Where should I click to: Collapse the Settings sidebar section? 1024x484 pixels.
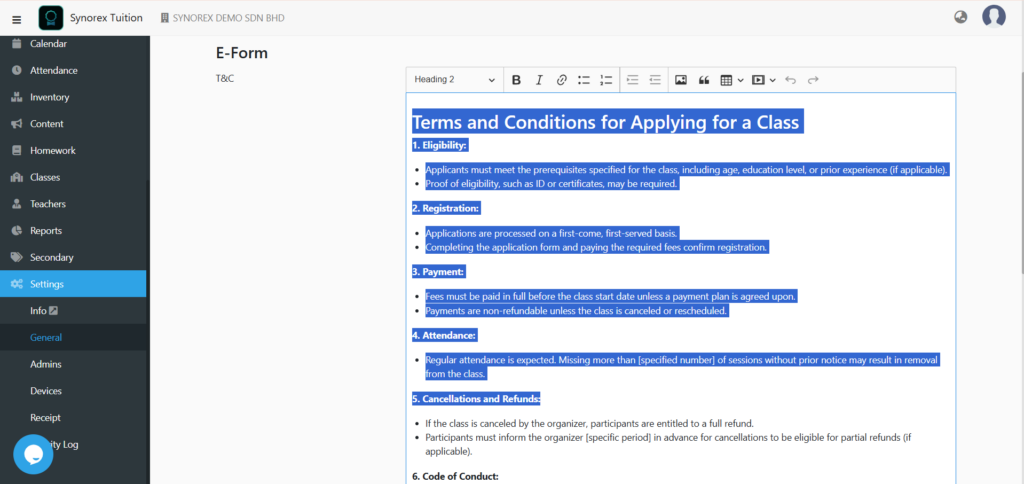(73, 284)
